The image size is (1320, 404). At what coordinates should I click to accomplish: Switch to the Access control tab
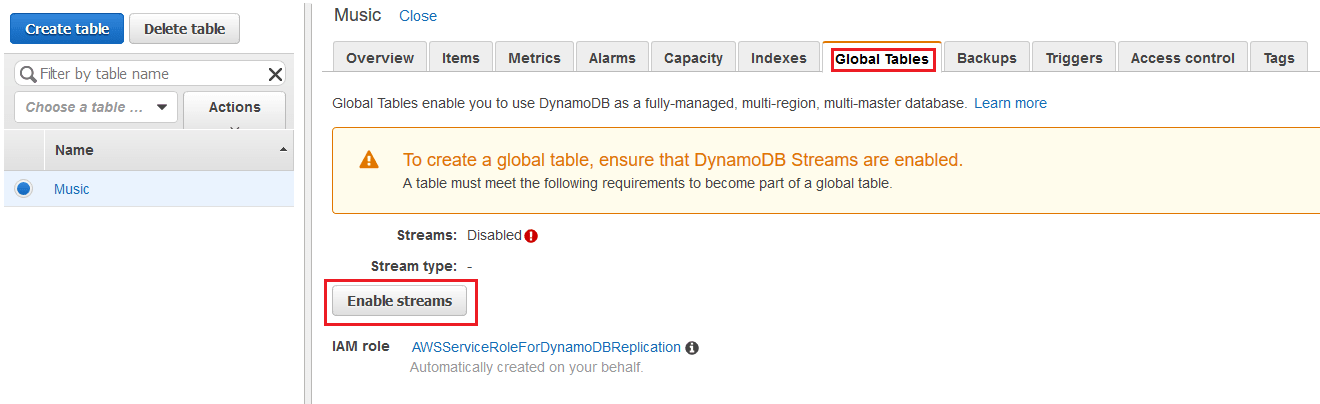(1182, 58)
